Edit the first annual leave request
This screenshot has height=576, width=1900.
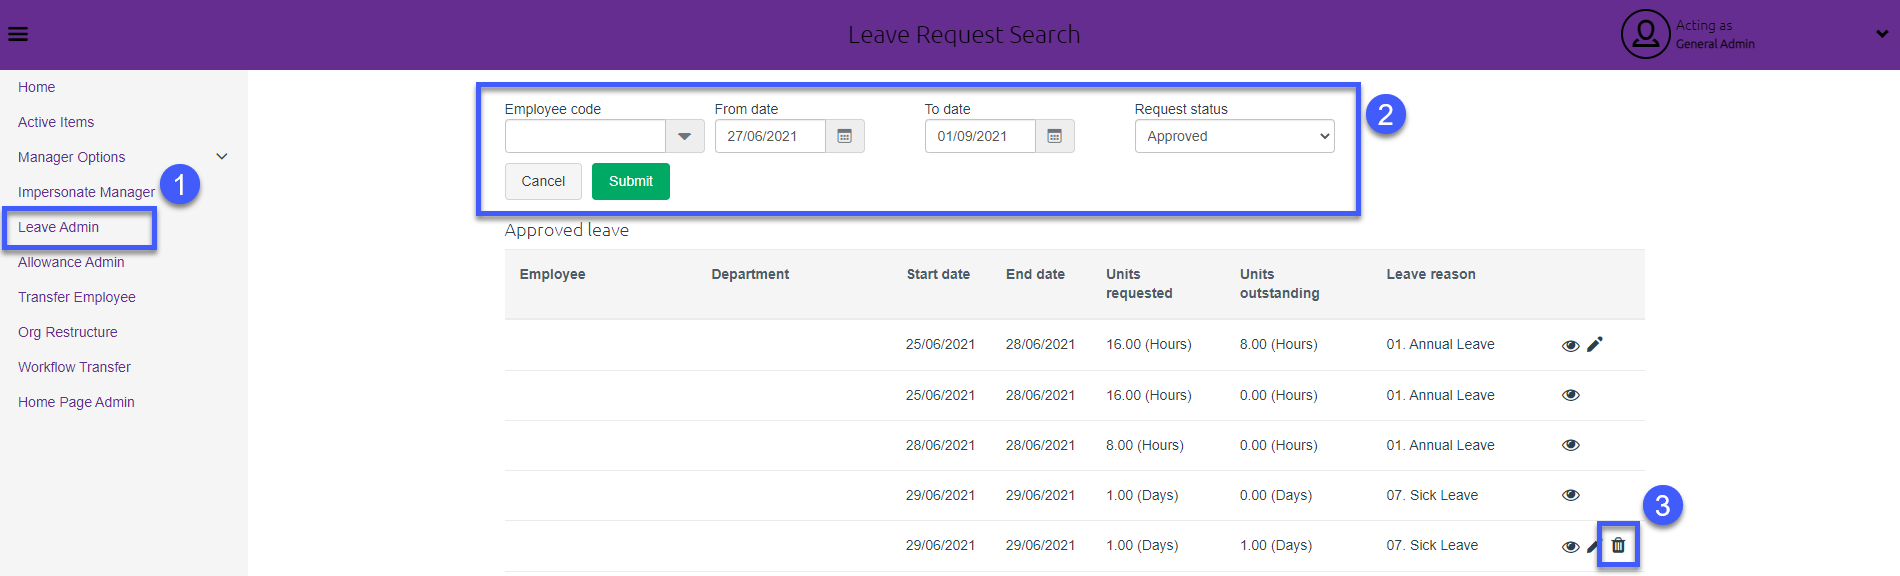click(1595, 344)
